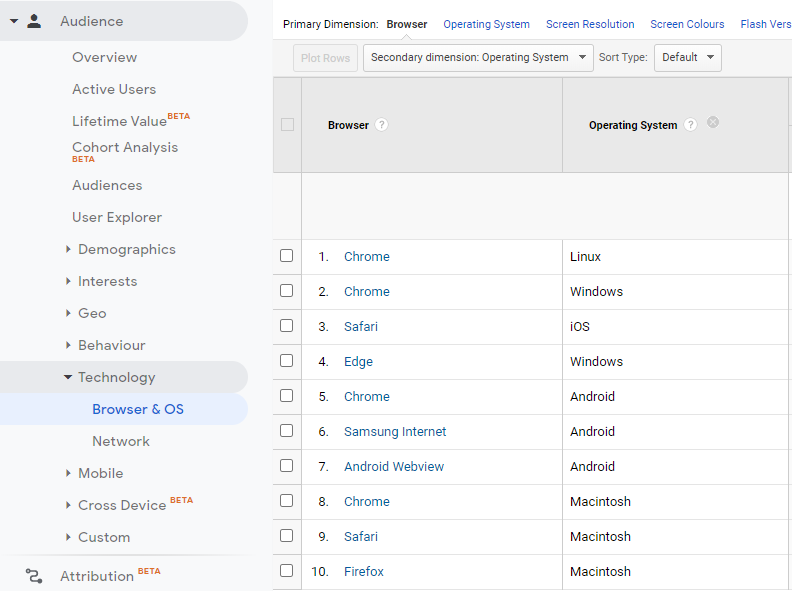Screen dimensions: 792x591
Task: Switch primary dimension to Screen Resolution
Action: tap(590, 24)
